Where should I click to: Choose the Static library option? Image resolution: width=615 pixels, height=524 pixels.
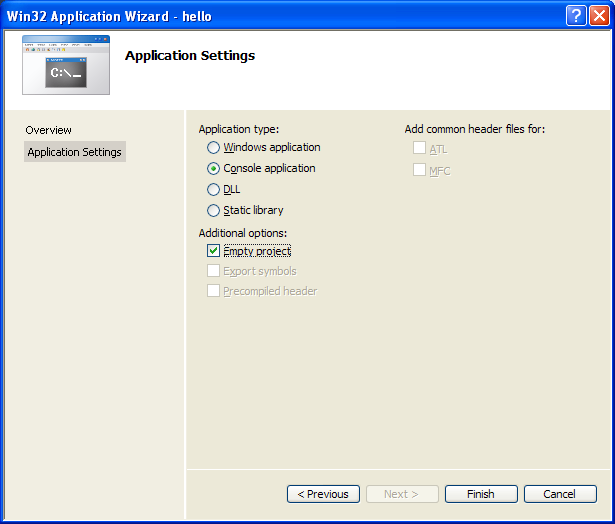point(213,211)
